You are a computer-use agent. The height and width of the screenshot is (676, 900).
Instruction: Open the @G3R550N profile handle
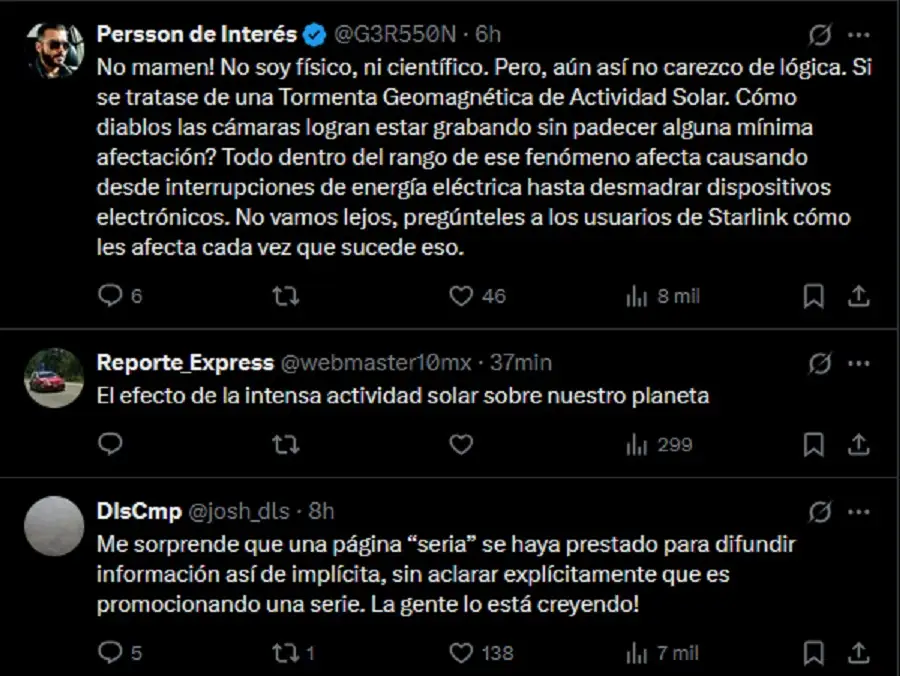(x=394, y=34)
